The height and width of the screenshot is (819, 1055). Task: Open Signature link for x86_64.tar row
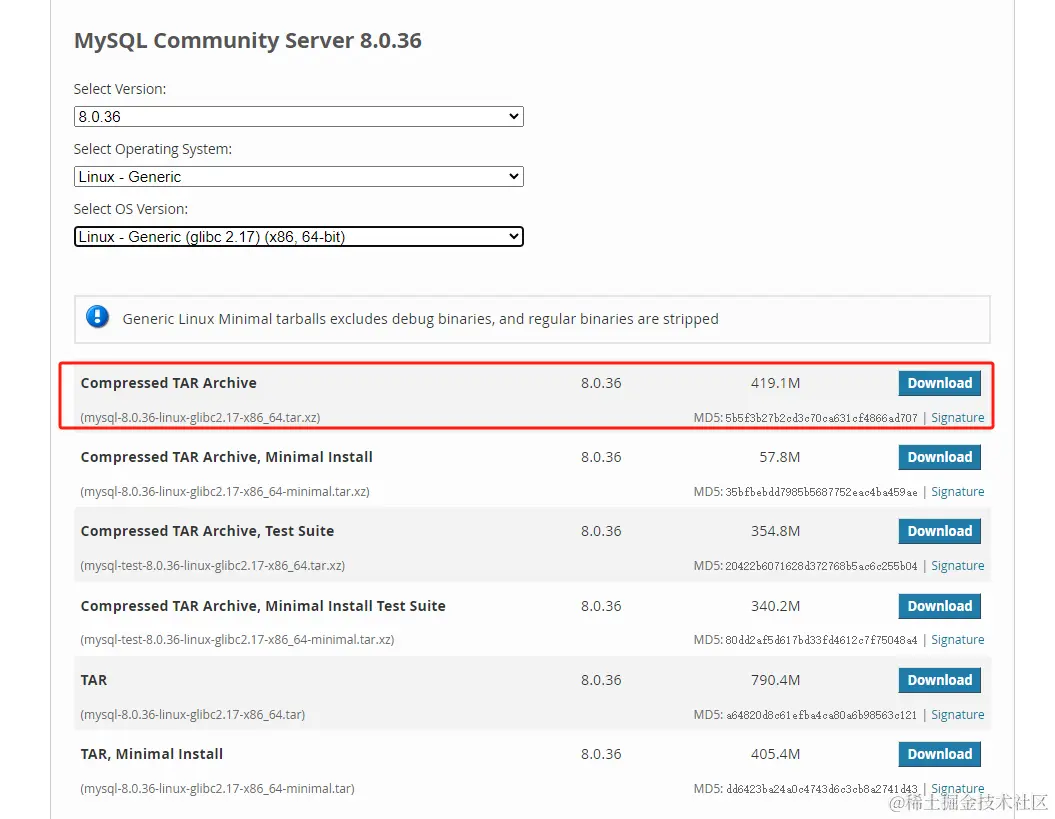coord(957,714)
